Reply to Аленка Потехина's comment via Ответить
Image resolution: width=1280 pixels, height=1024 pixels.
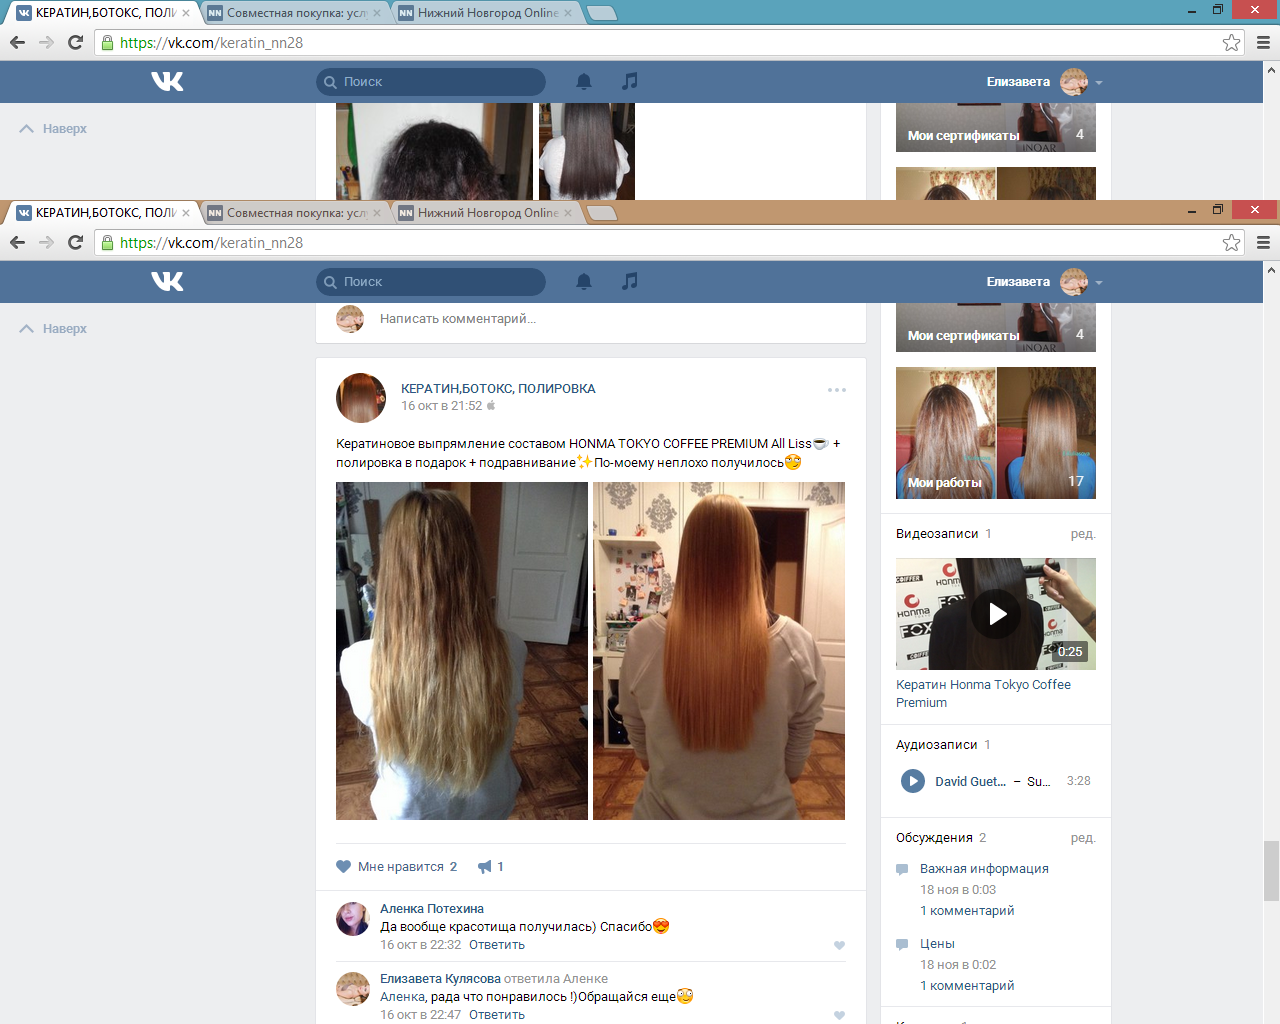pyautogui.click(x=497, y=945)
